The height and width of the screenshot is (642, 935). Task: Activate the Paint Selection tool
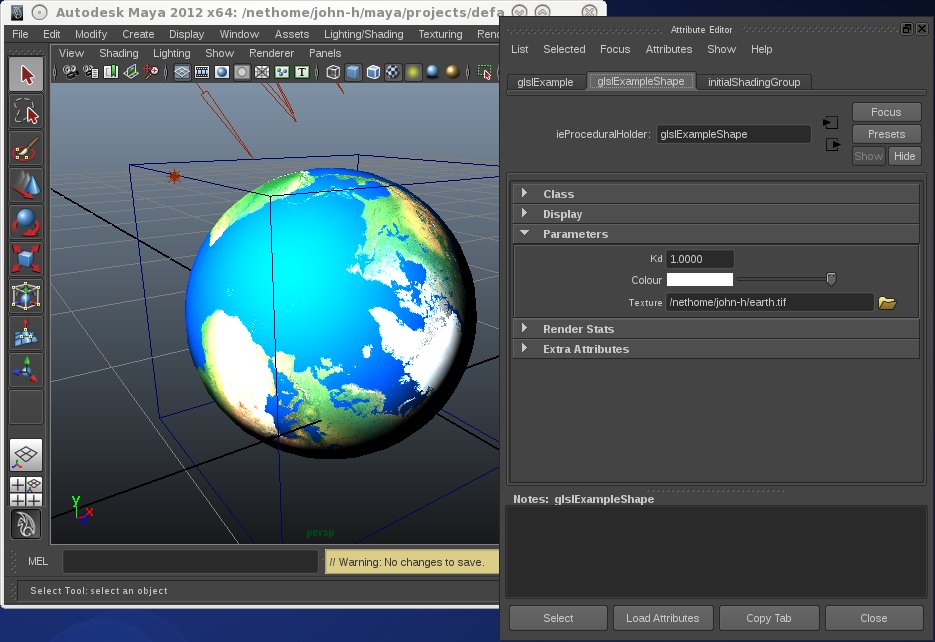26,149
